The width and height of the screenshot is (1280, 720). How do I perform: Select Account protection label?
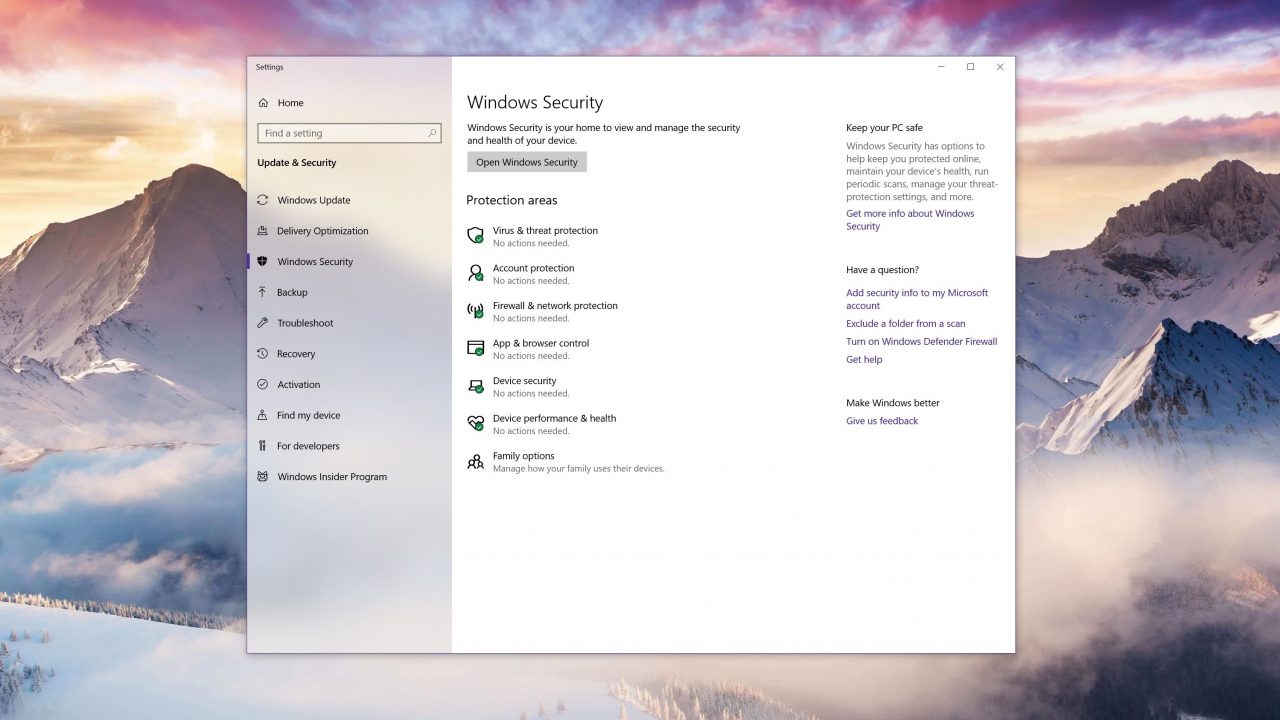click(x=534, y=268)
